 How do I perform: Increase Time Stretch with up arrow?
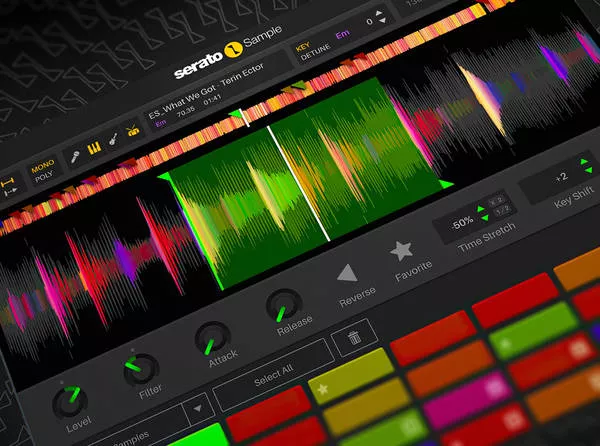point(483,209)
